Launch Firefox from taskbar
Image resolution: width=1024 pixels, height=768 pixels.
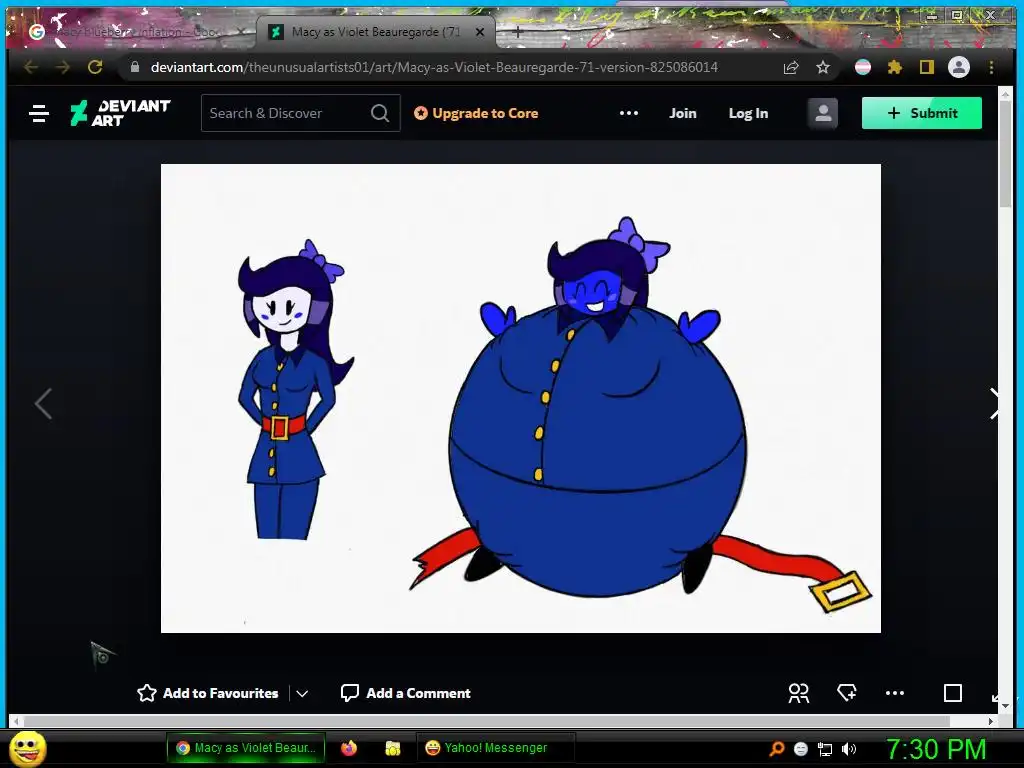(349, 748)
